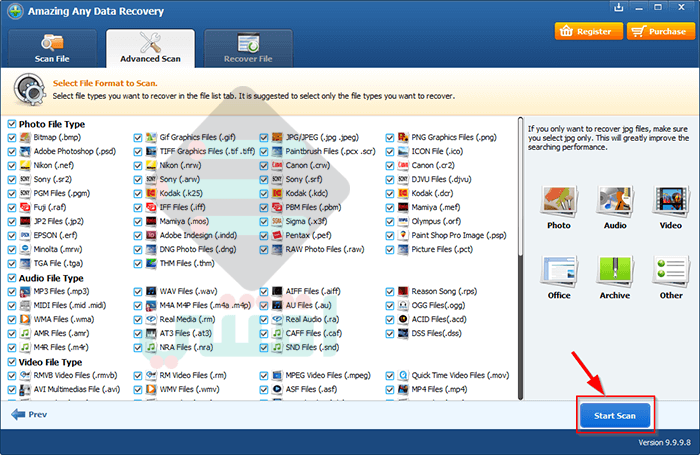
Task: Select the Office category icon
Action: [559, 271]
